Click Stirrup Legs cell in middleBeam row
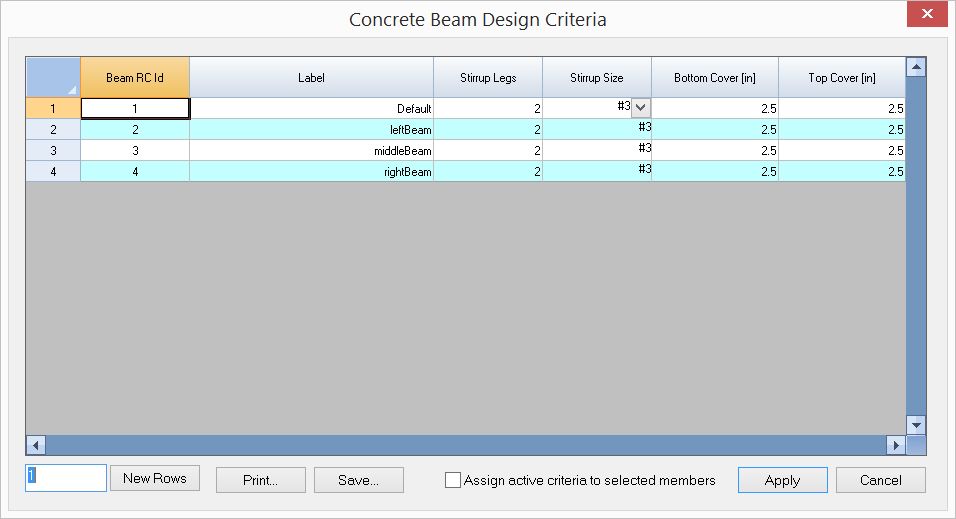The image size is (956, 519). [x=488, y=151]
